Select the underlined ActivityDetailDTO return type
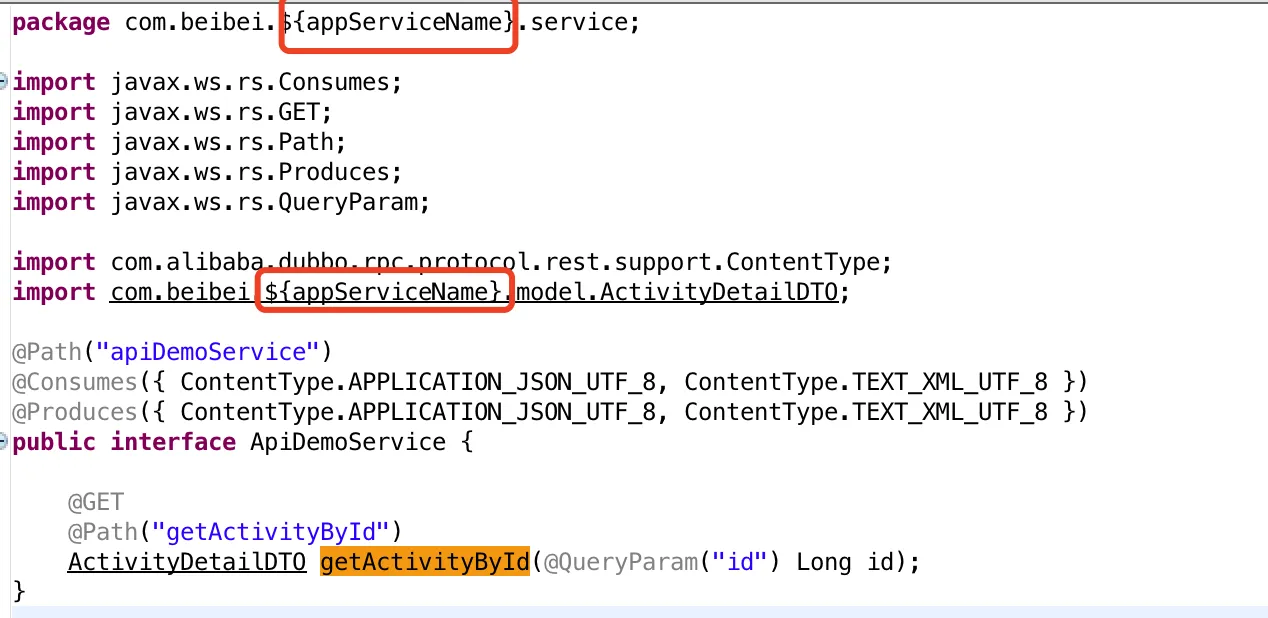 (x=187, y=562)
